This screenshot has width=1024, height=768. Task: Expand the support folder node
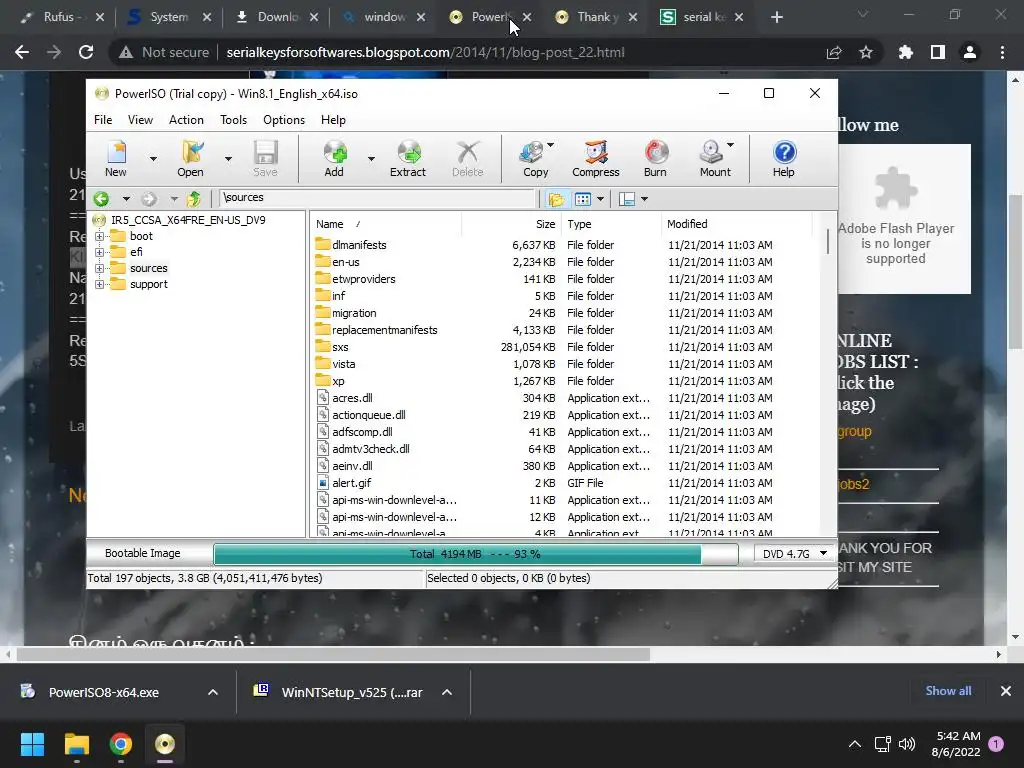[99, 284]
